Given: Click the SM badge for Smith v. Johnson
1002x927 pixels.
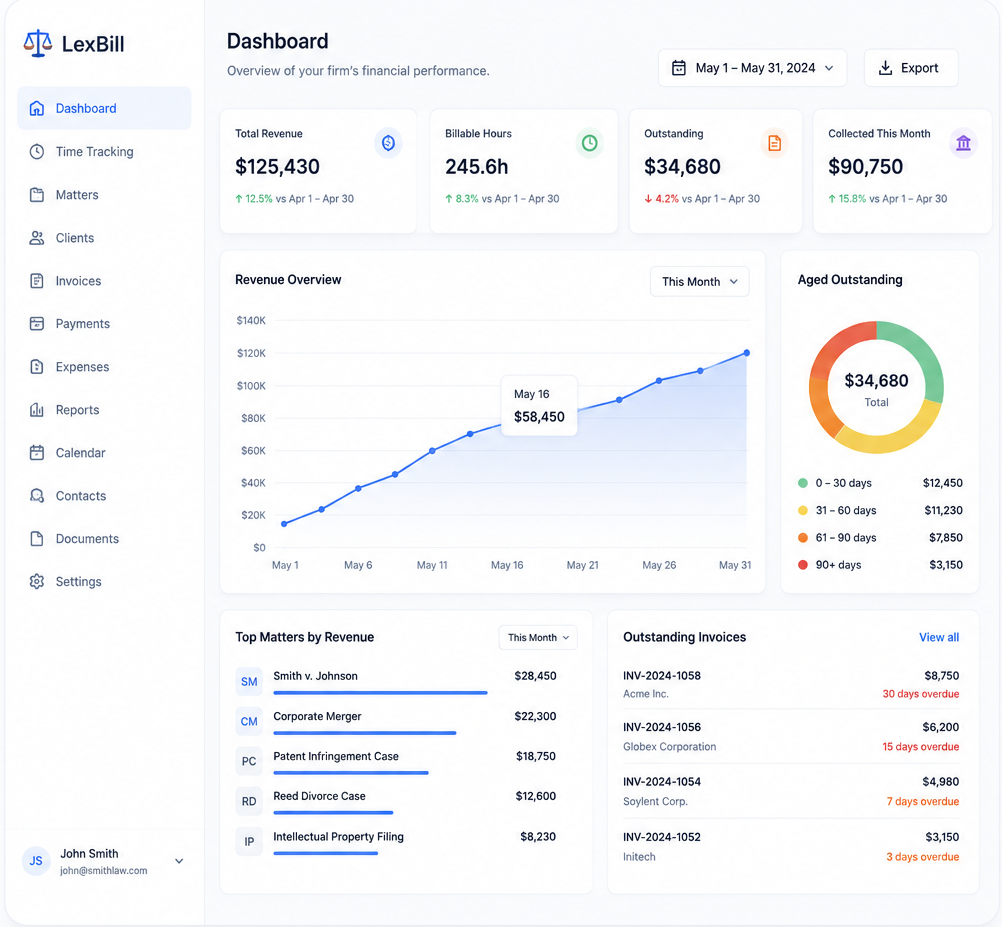Looking at the screenshot, I should click(249, 681).
